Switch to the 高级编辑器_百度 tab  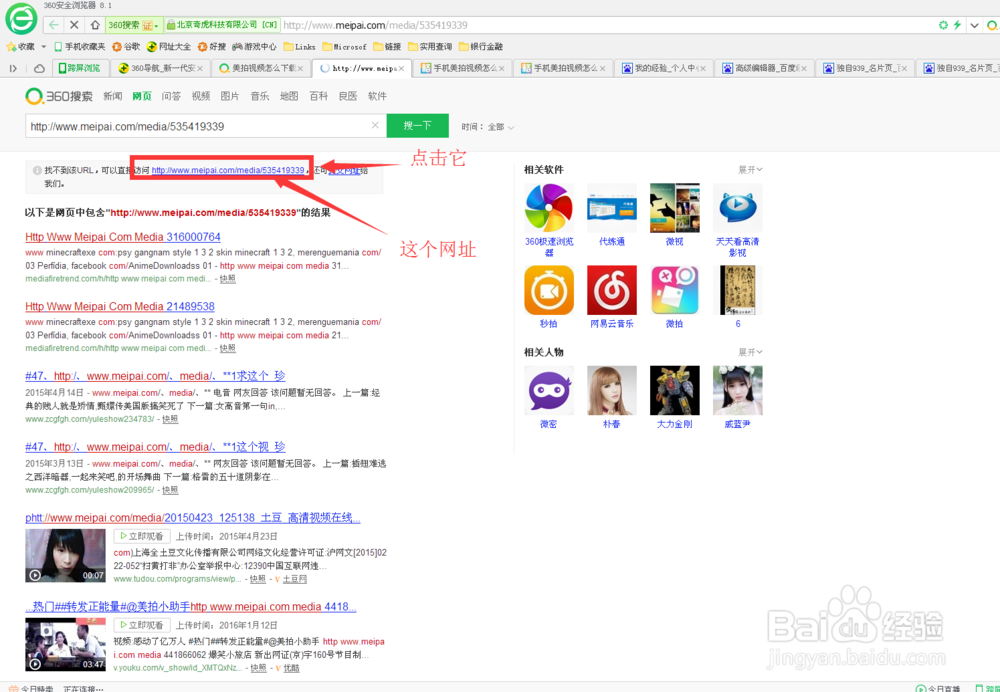pyautogui.click(x=764, y=68)
